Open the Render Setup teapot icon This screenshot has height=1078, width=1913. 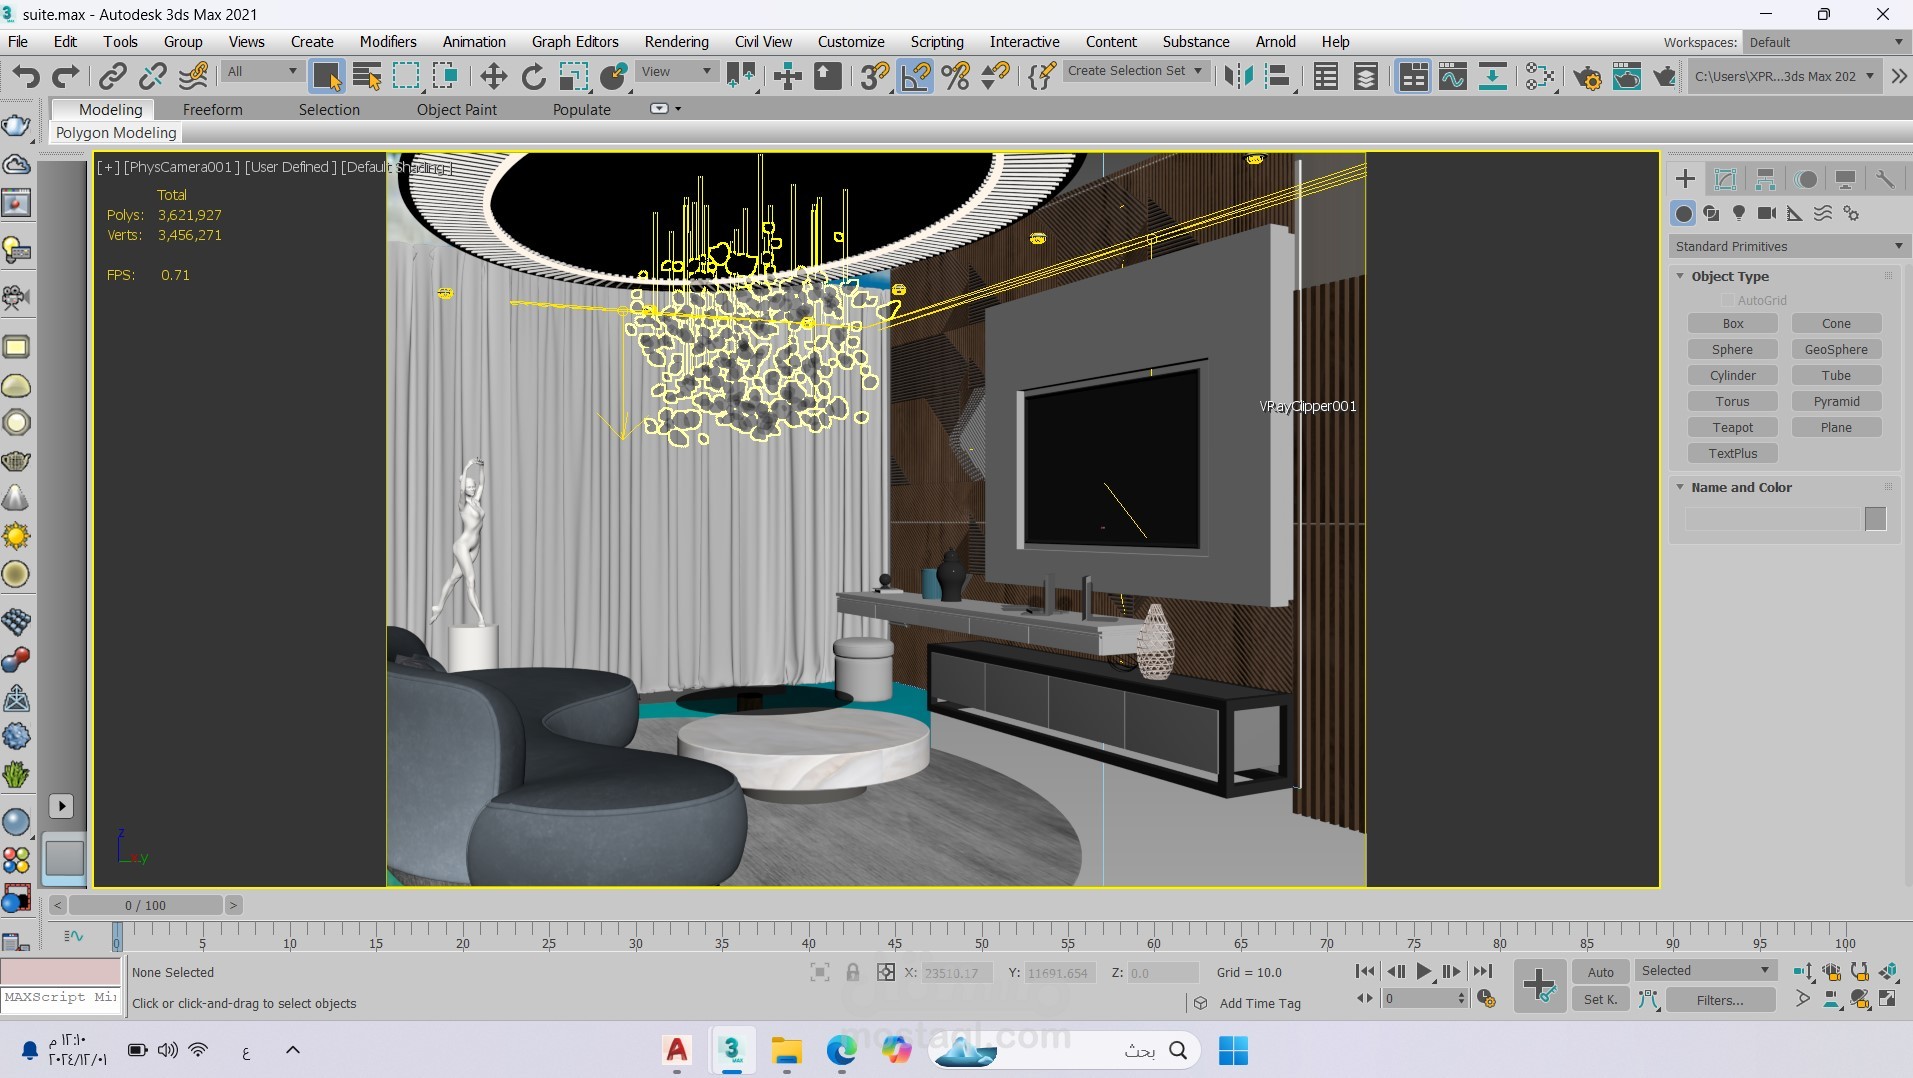(1587, 76)
